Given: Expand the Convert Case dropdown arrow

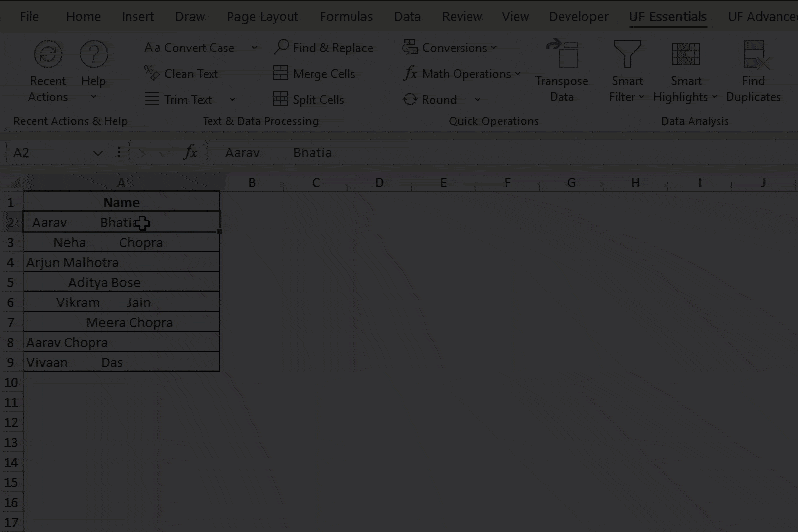Looking at the screenshot, I should (x=254, y=48).
